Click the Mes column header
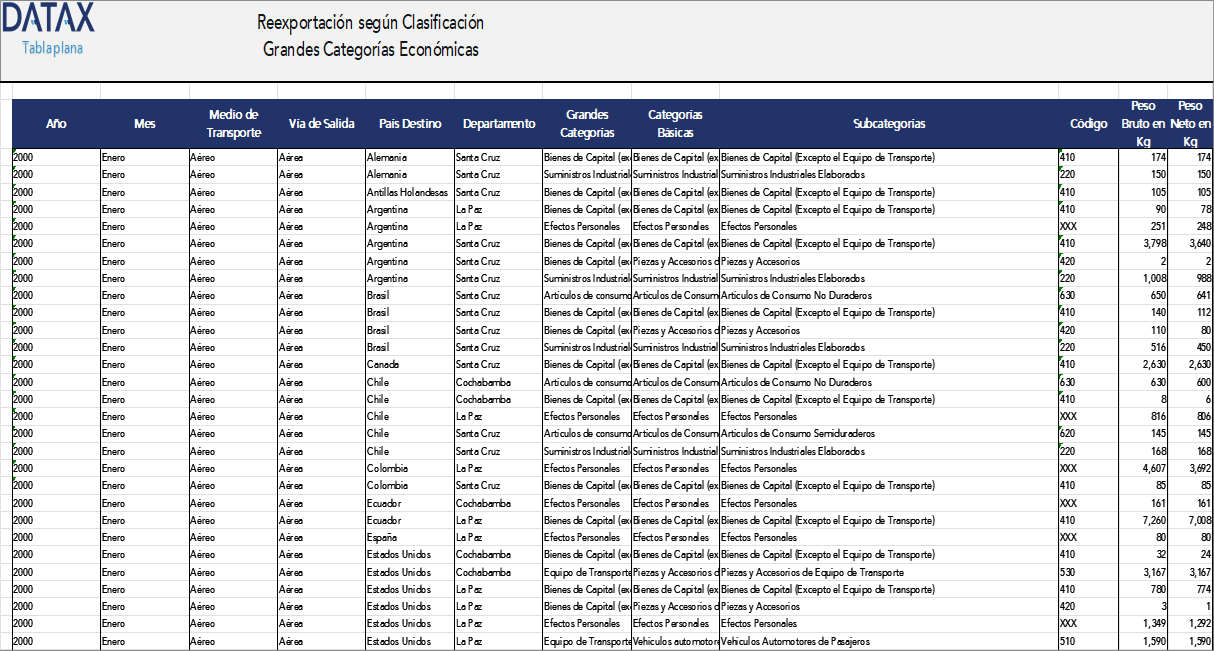The height and width of the screenshot is (651, 1214). [x=145, y=124]
